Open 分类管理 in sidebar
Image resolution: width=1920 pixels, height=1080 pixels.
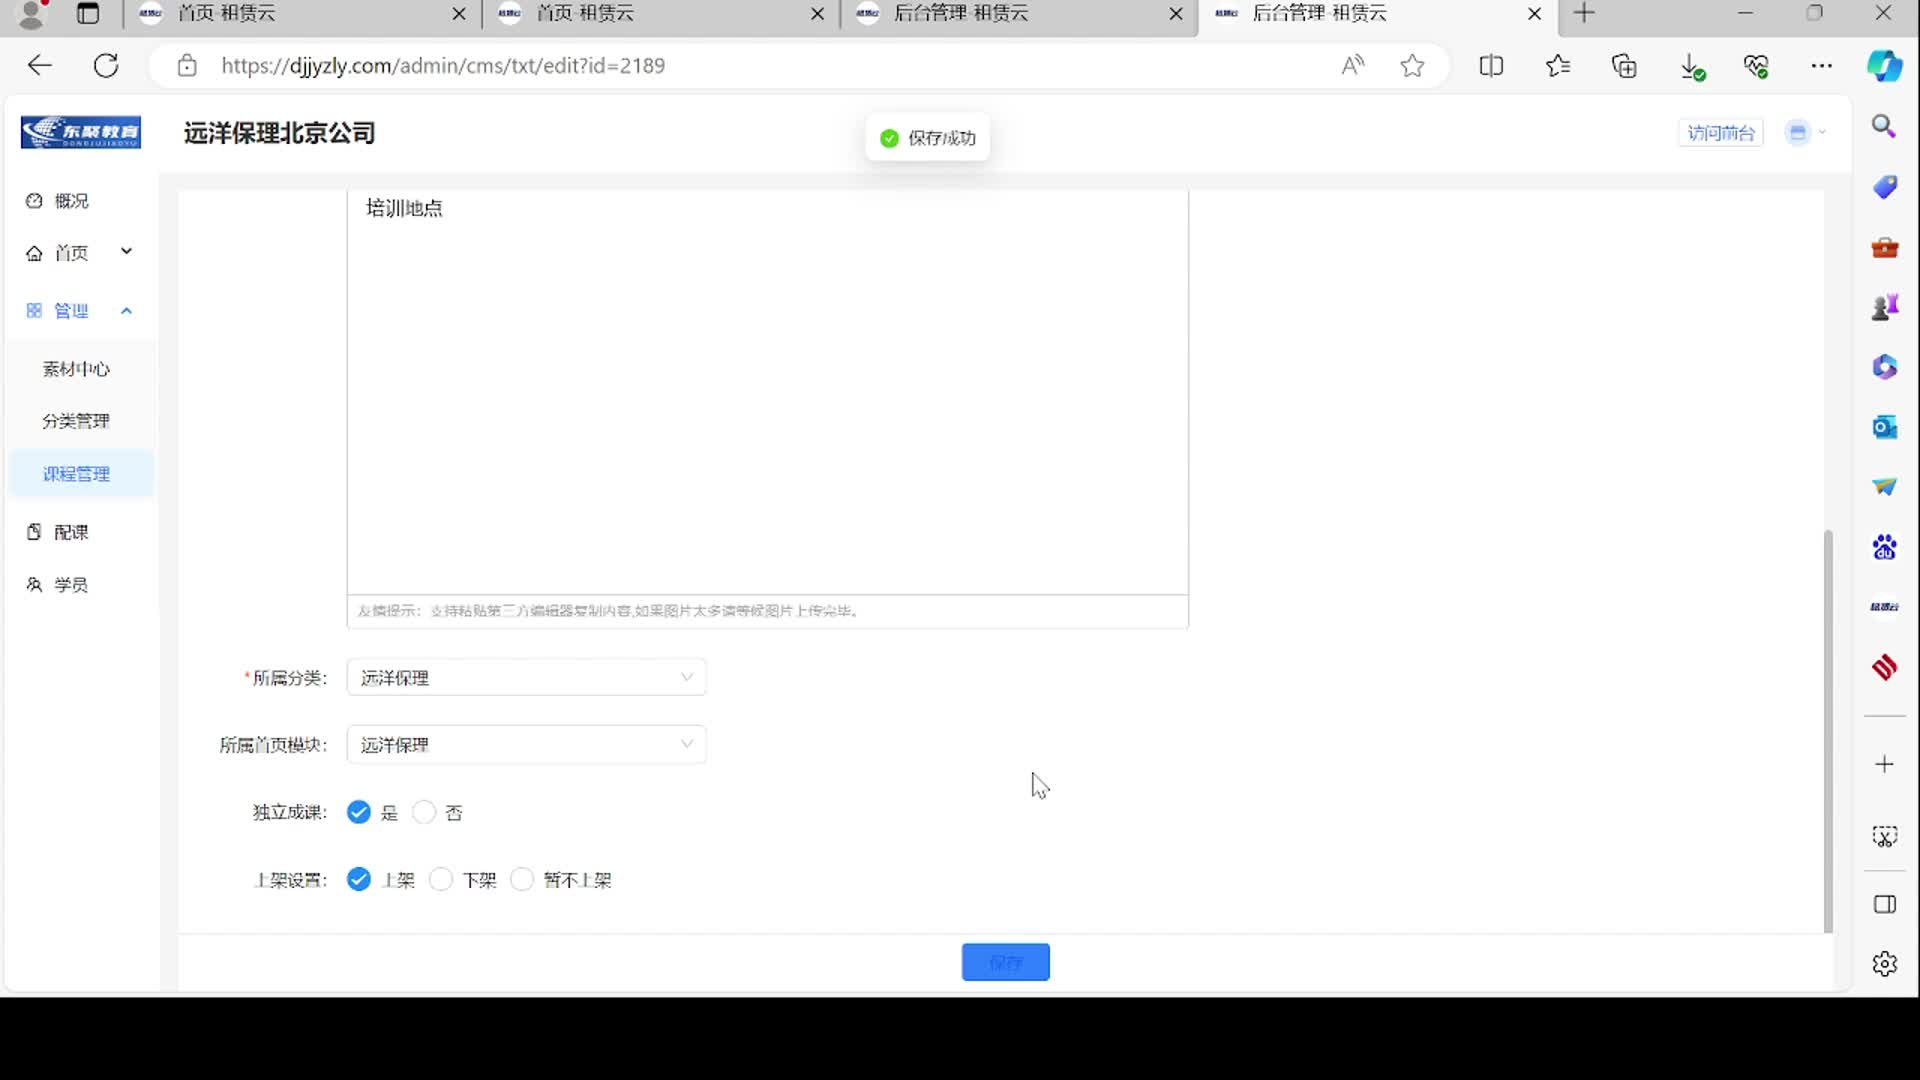[76, 421]
